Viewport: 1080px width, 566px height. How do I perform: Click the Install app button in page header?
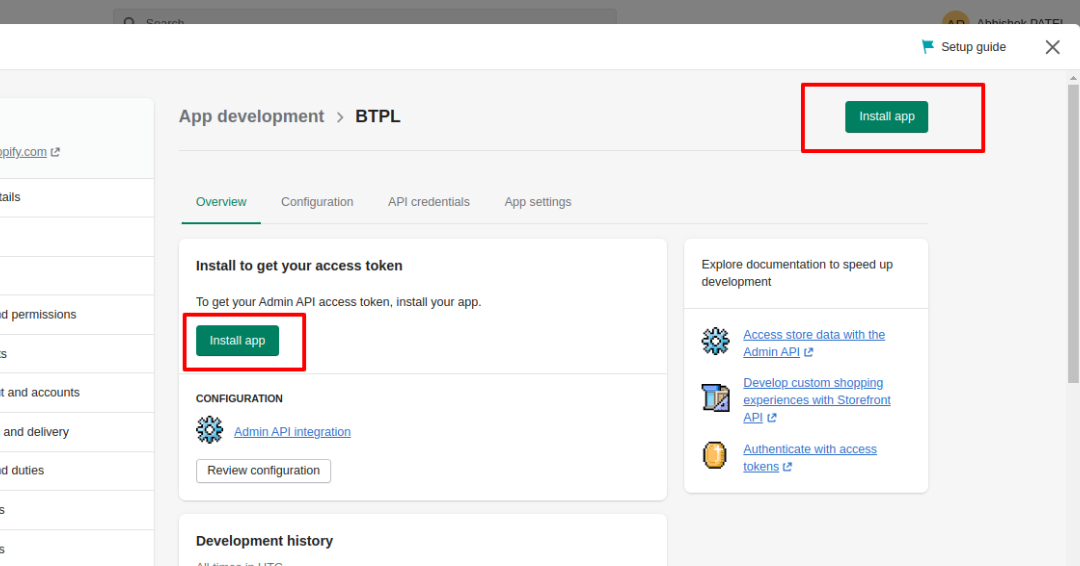(x=886, y=116)
